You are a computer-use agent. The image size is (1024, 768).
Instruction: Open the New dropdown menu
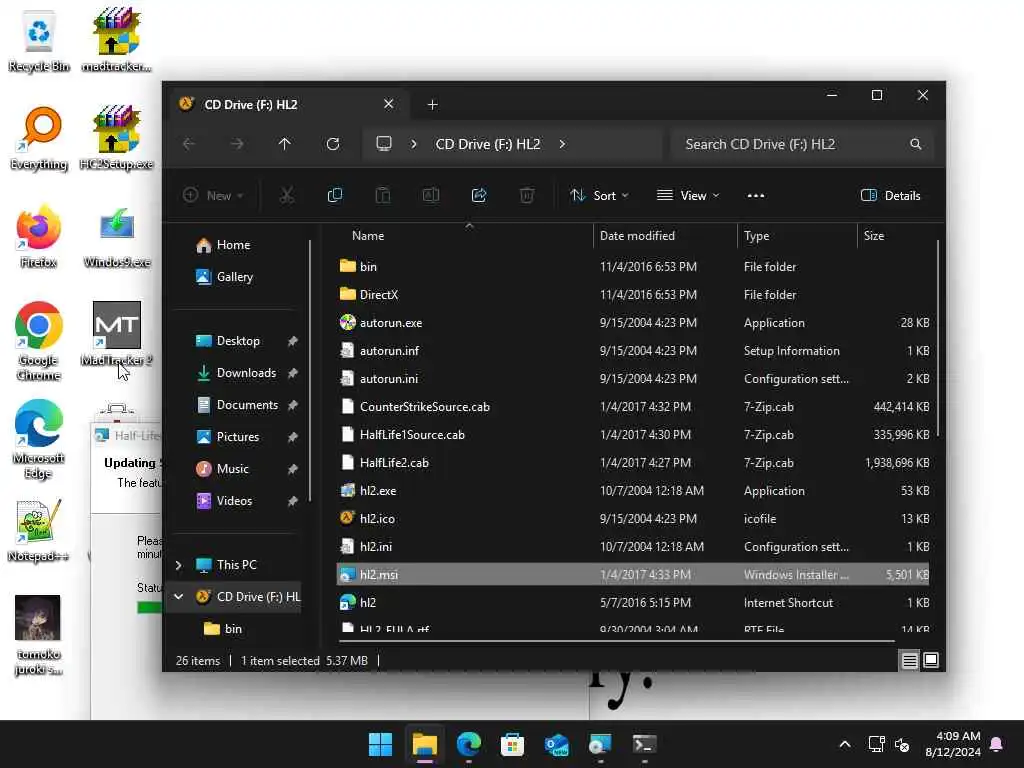tap(214, 195)
